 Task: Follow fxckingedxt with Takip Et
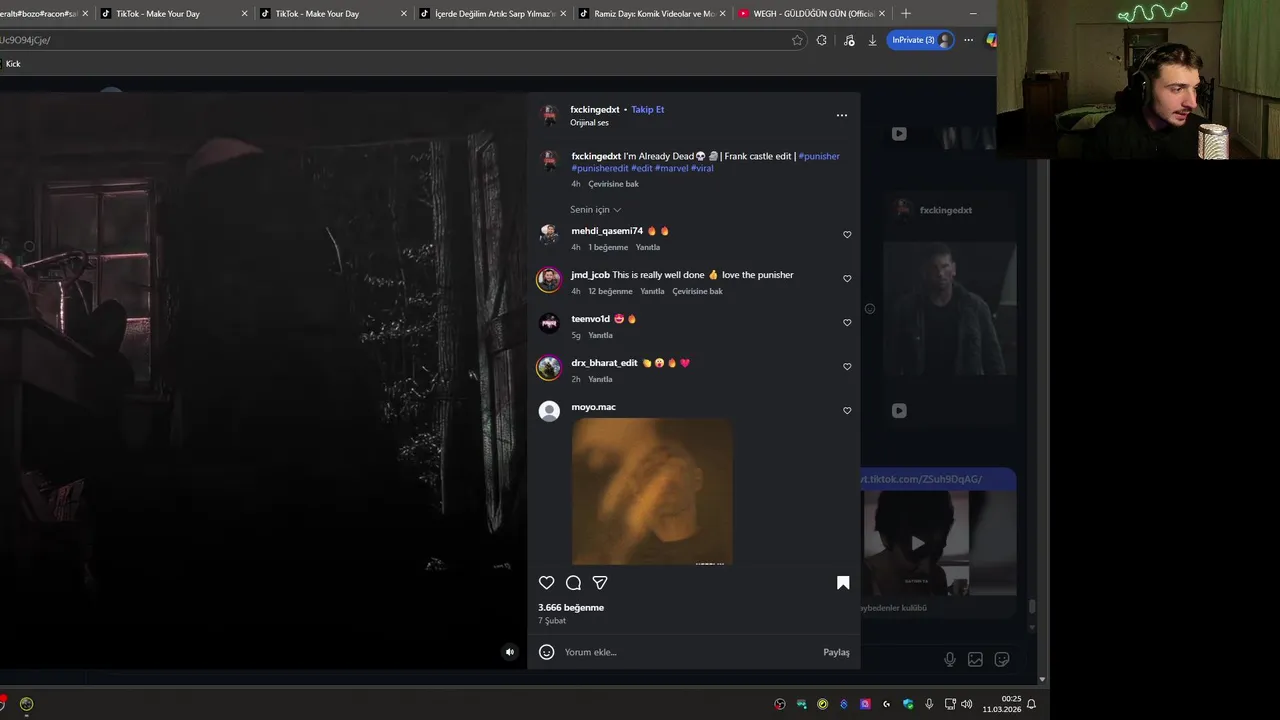pyautogui.click(x=648, y=110)
